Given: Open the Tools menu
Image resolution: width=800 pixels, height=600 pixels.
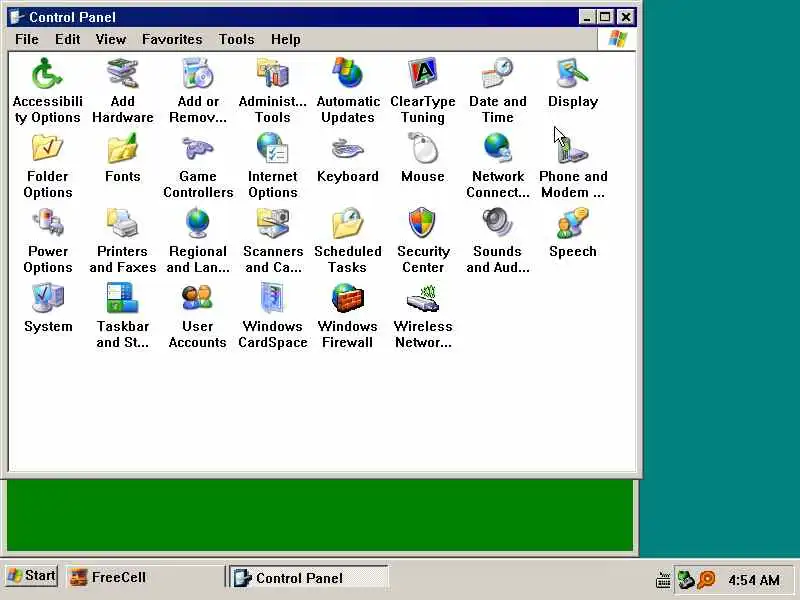Looking at the screenshot, I should [x=236, y=39].
